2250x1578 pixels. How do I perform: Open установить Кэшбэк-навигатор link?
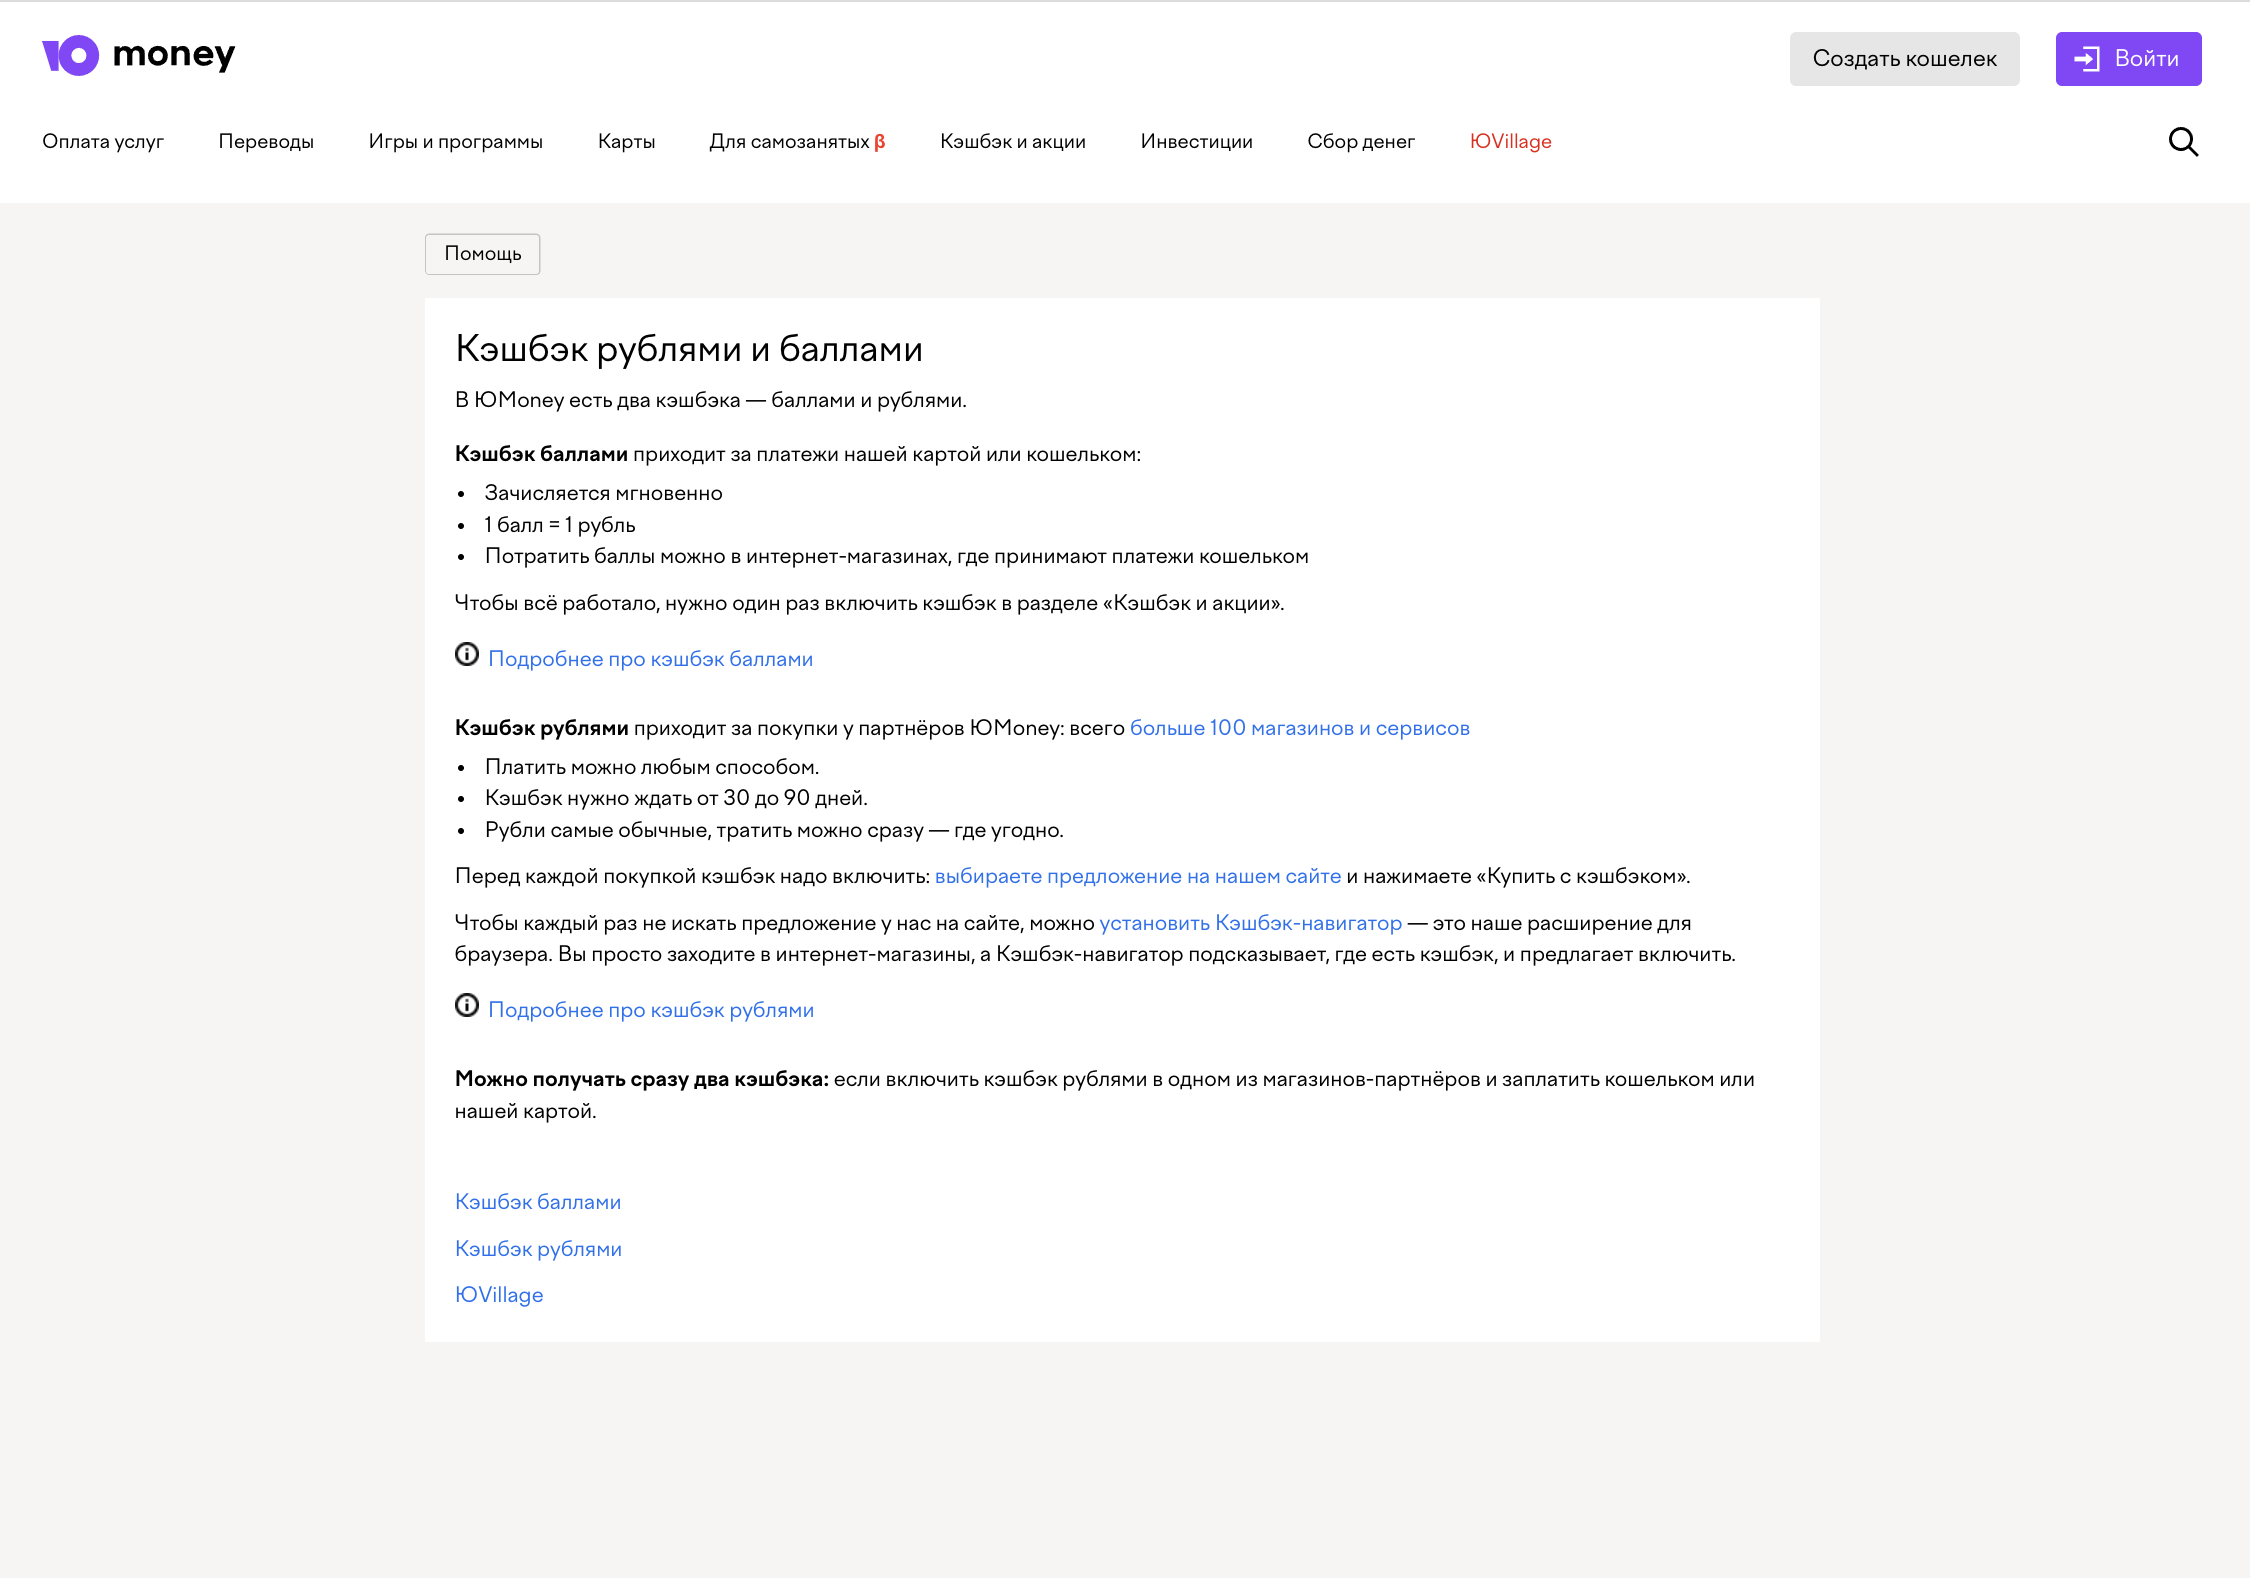coord(1250,923)
